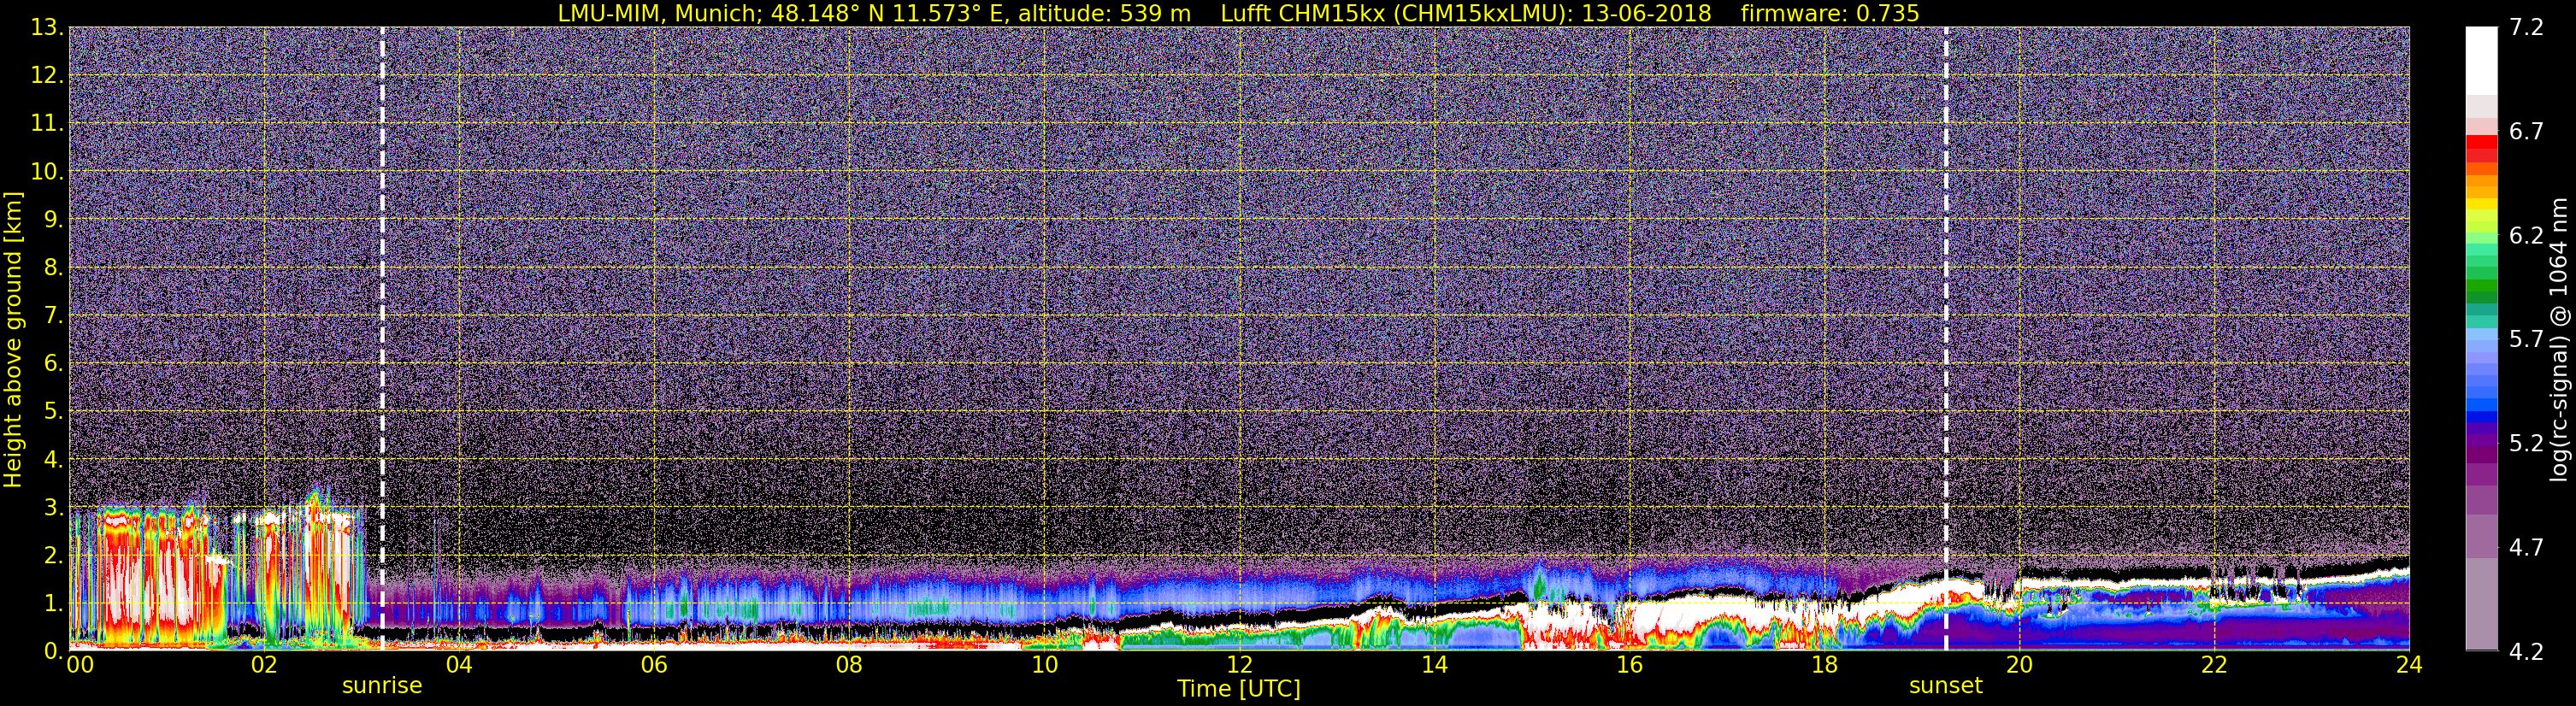
Task: Click the '7.' height axis tick label
Action: (54, 316)
